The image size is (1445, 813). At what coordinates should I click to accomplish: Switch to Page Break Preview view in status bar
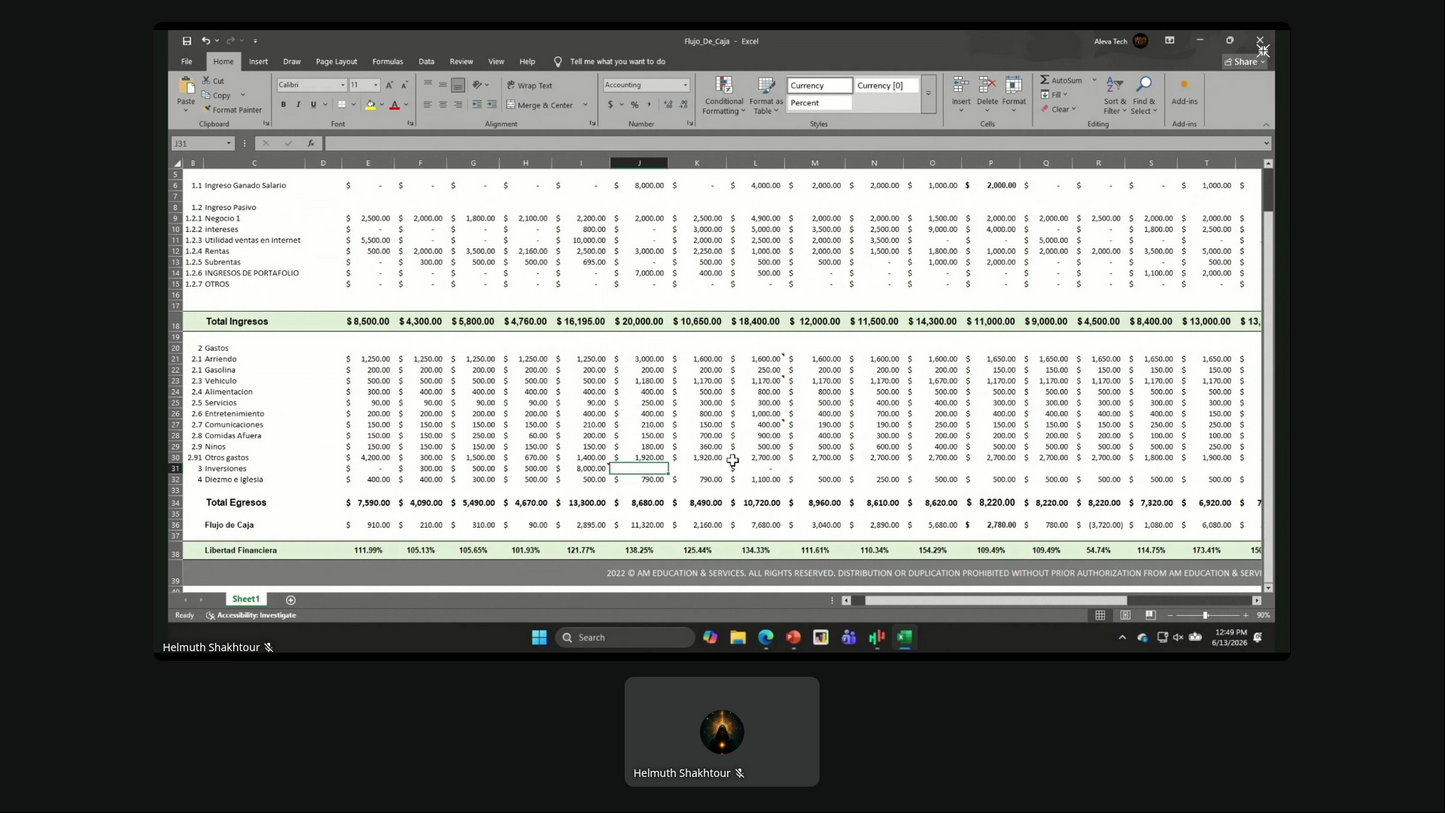pyautogui.click(x=1150, y=615)
